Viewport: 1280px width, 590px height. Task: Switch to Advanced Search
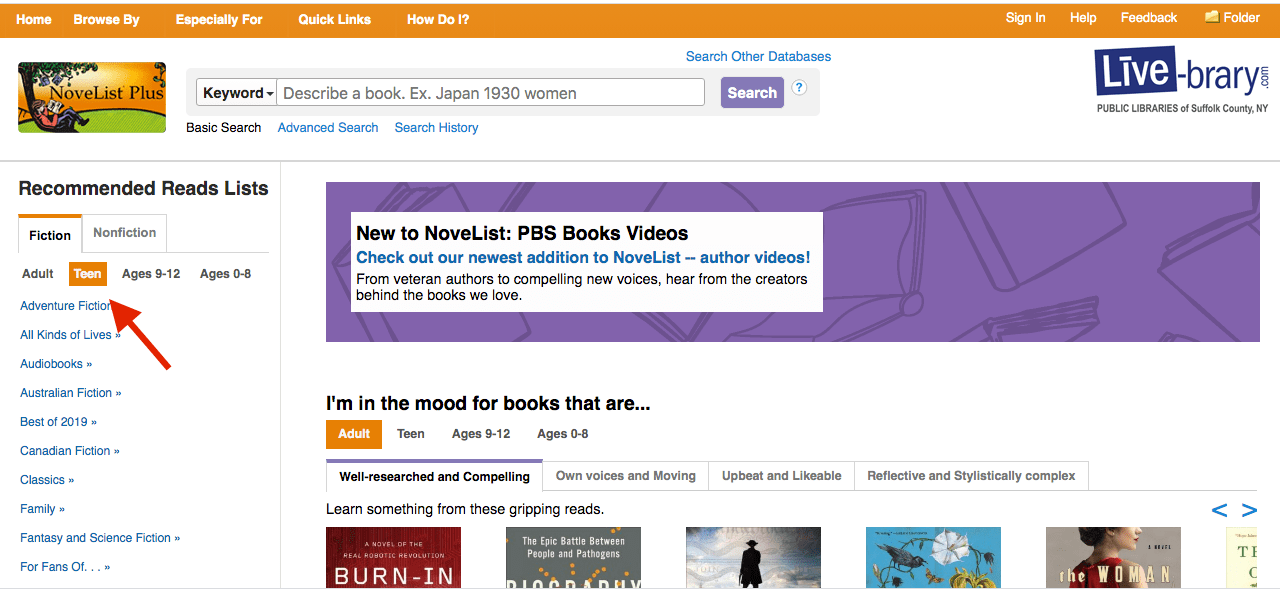pos(328,128)
